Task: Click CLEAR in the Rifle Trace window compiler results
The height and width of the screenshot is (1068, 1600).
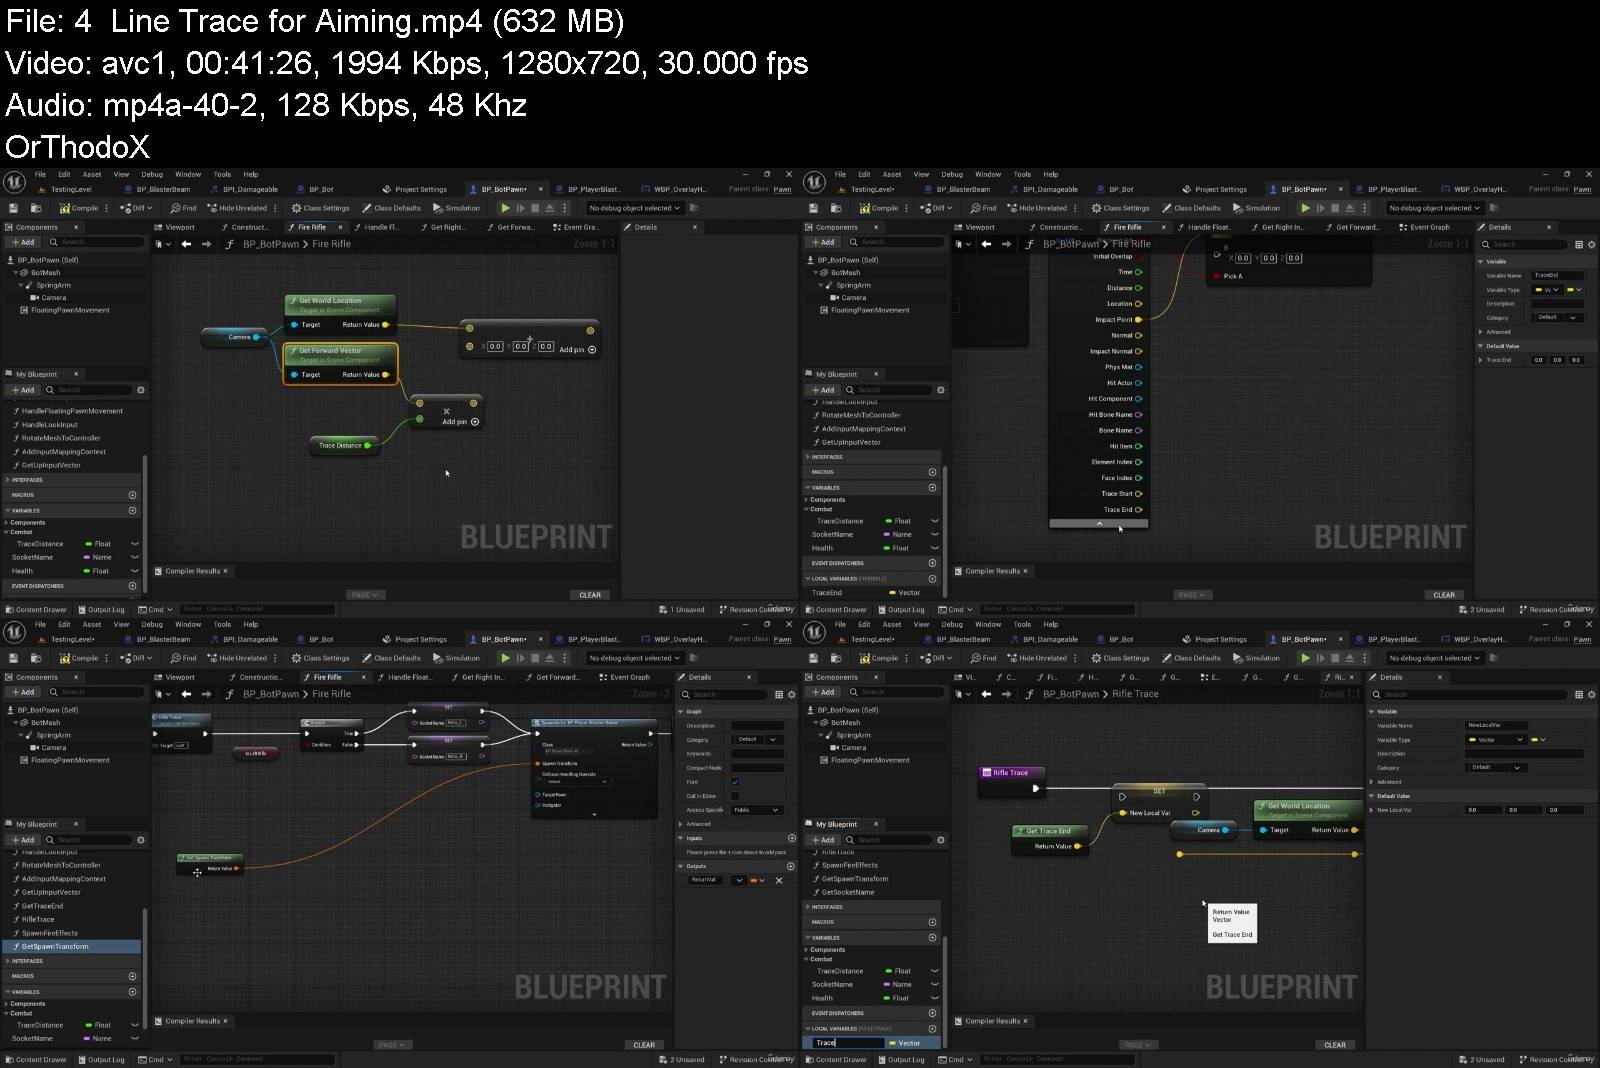Action: (x=1335, y=1045)
